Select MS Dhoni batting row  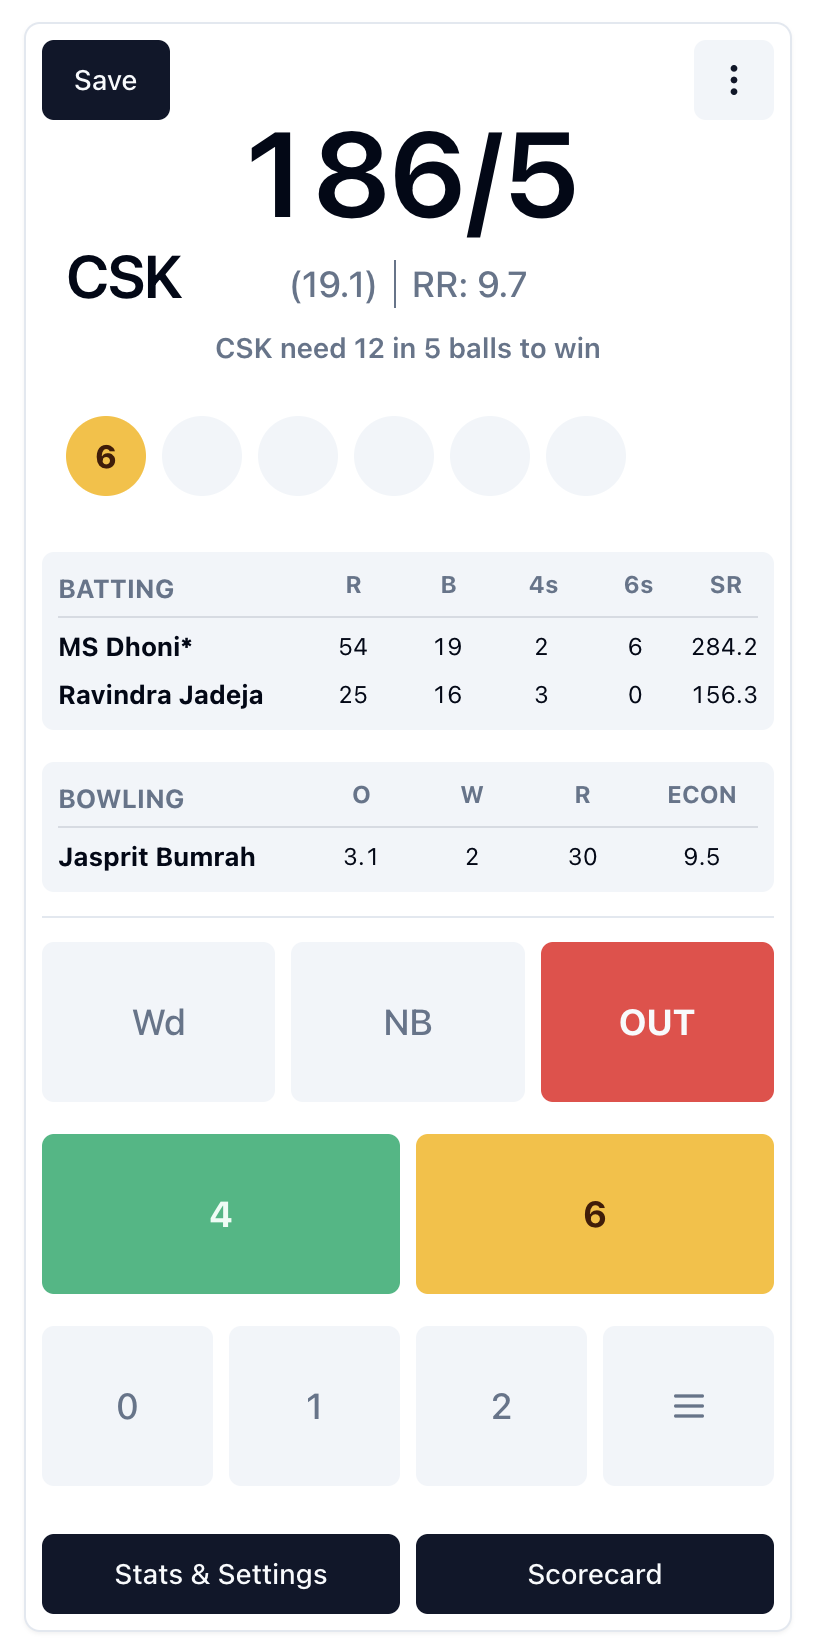tap(408, 647)
